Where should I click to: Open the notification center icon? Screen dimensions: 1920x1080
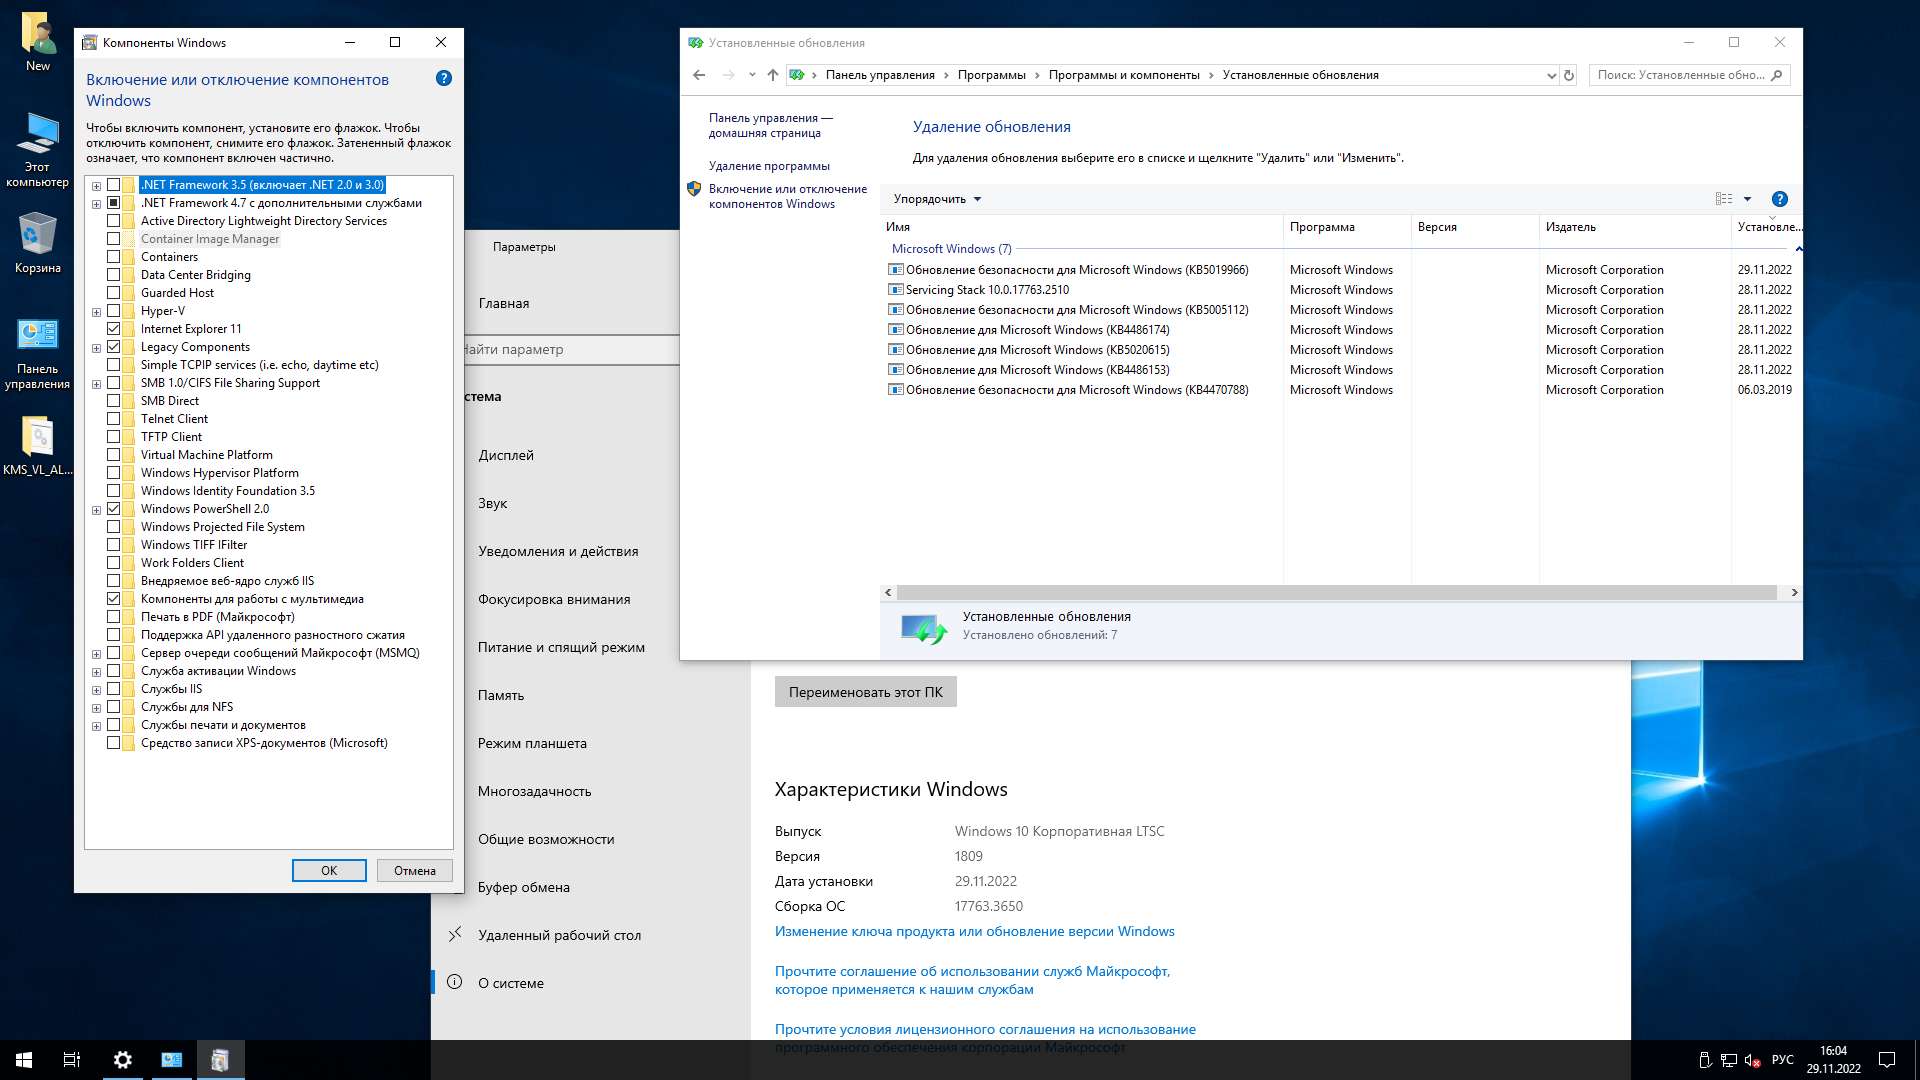click(x=1886, y=1060)
